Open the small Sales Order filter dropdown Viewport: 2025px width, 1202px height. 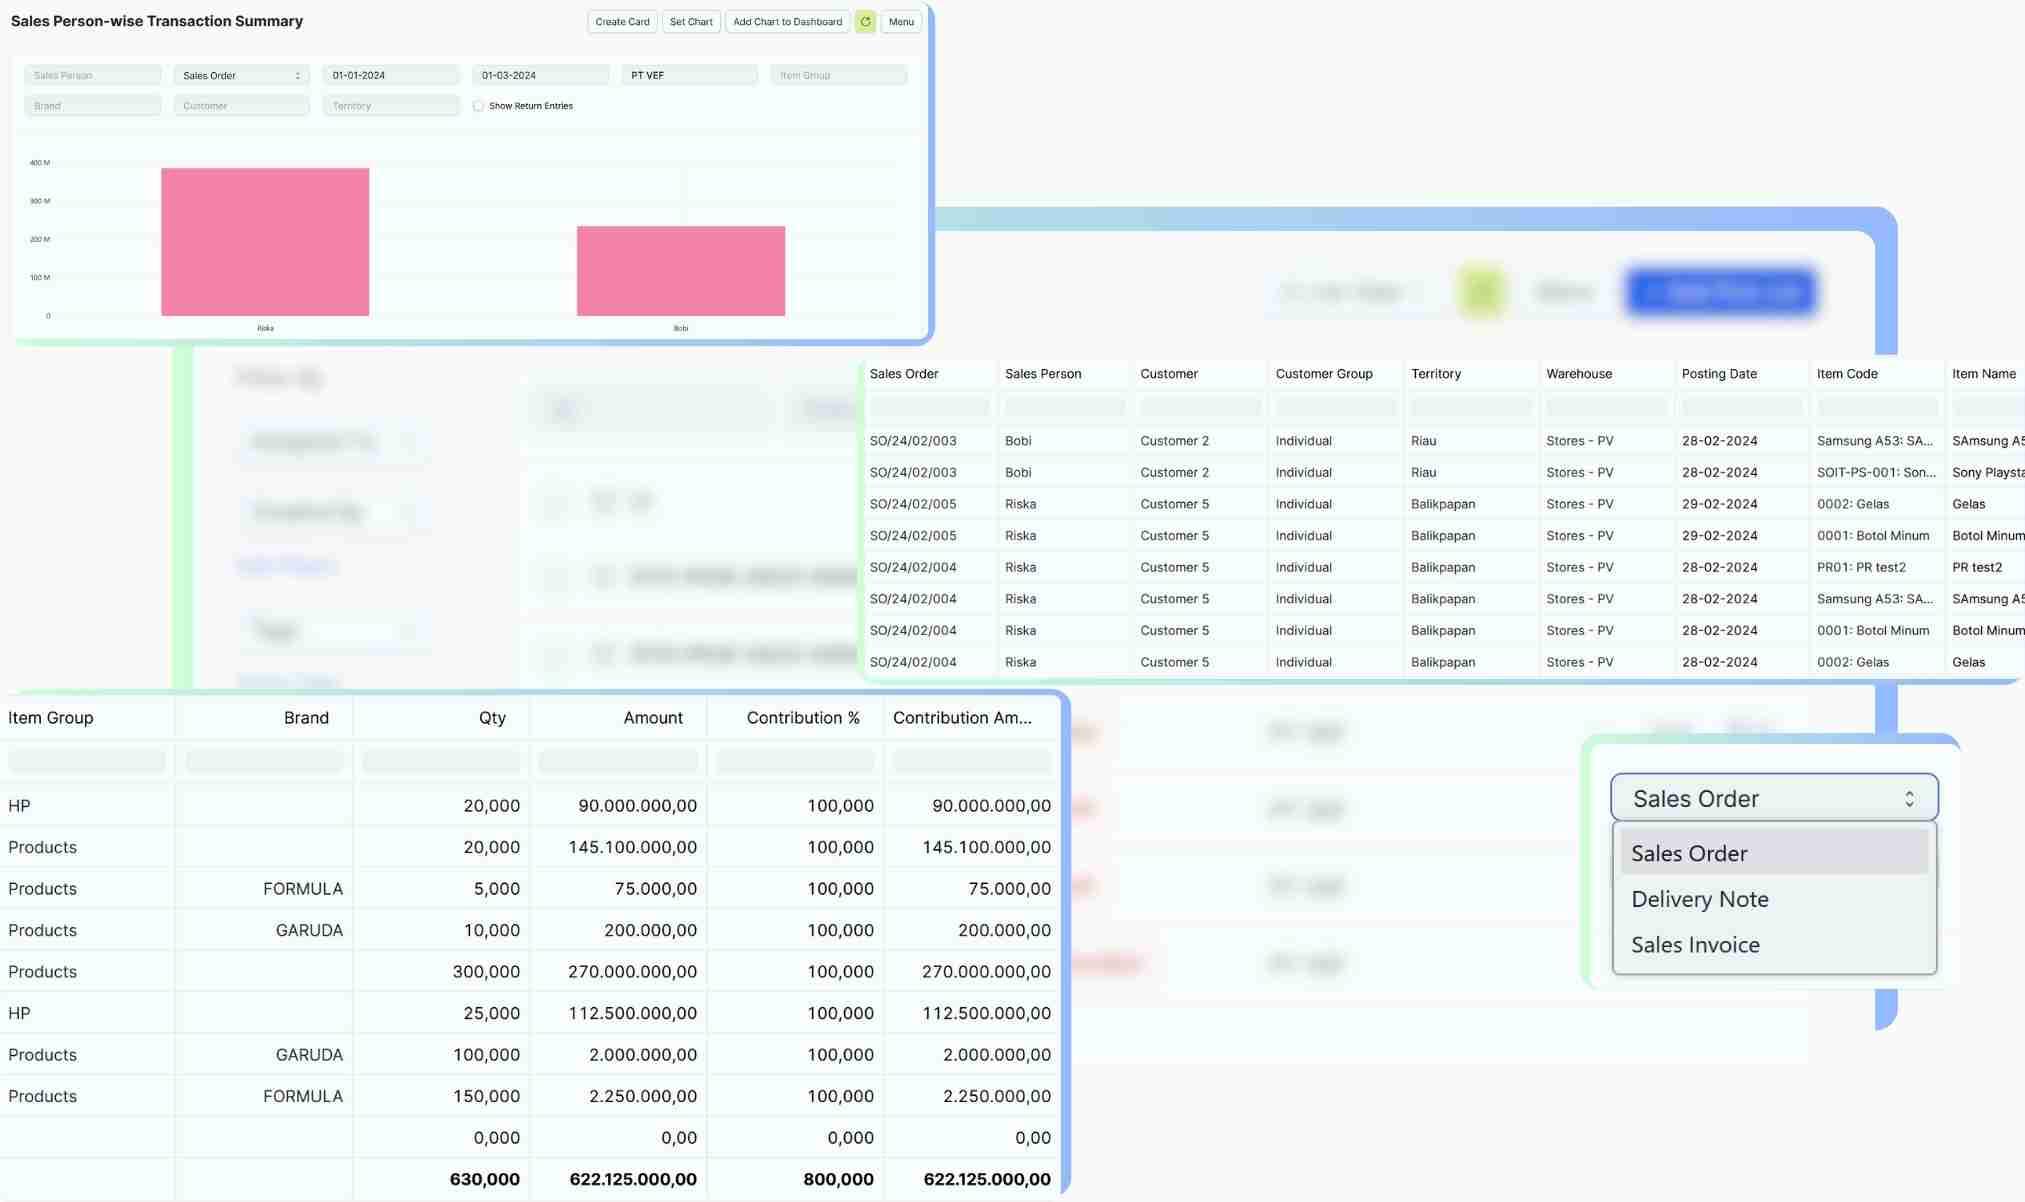coord(241,76)
